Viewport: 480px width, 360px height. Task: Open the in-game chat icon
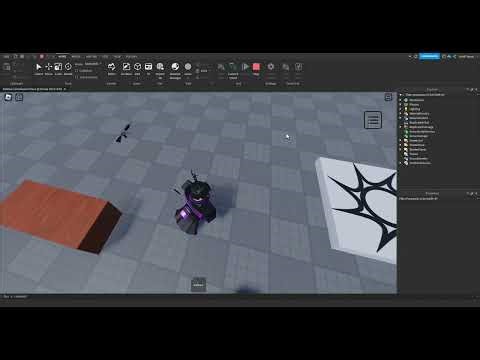click(x=19, y=97)
